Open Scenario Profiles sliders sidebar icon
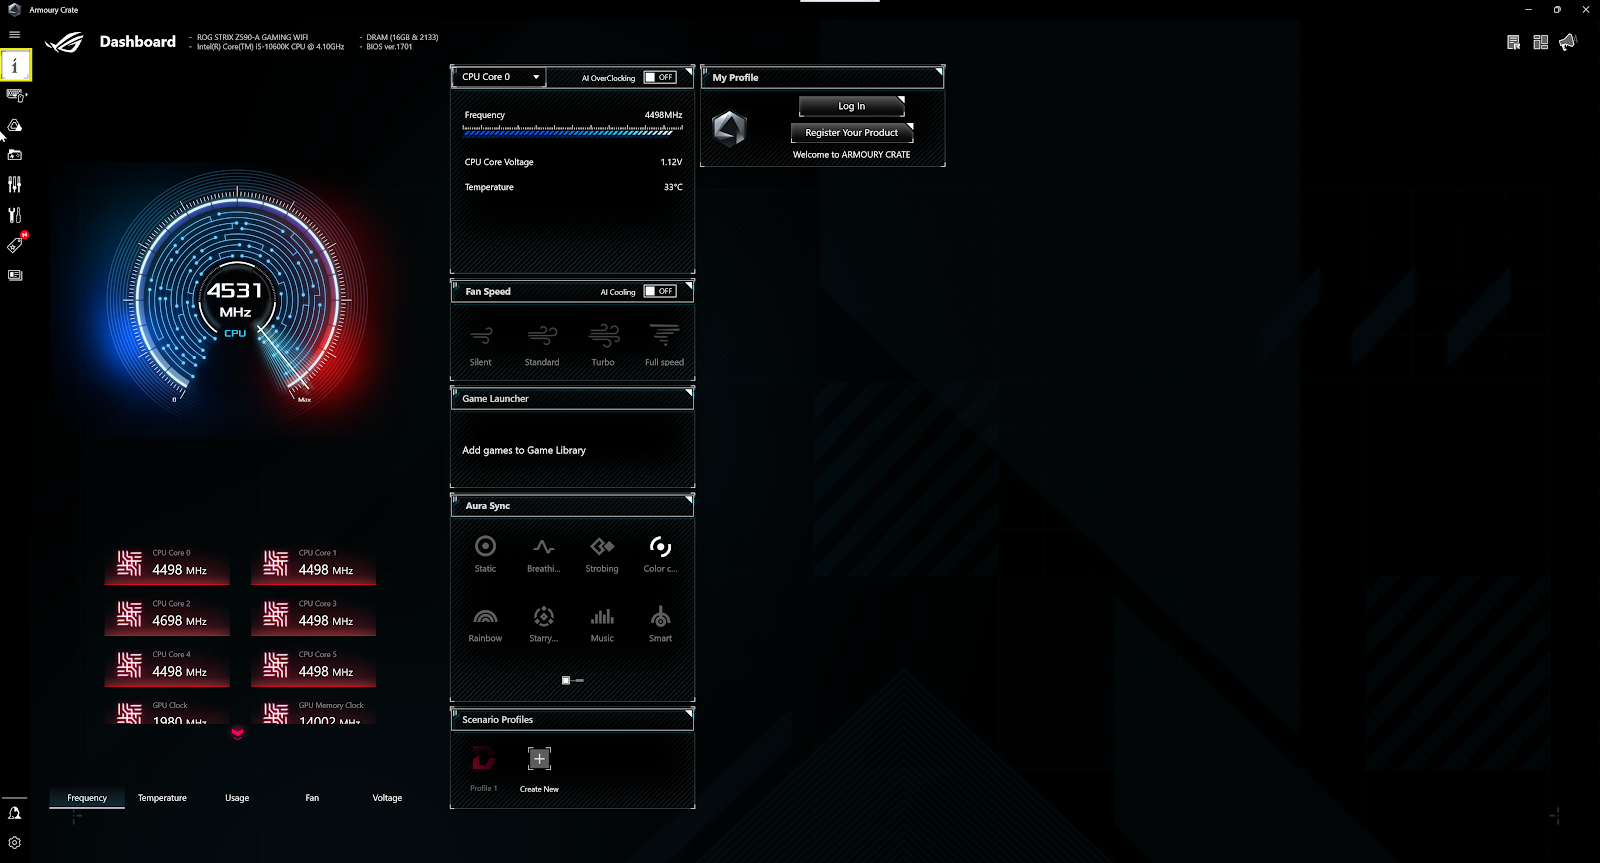Screen dimensions: 1600x863 click(x=15, y=184)
